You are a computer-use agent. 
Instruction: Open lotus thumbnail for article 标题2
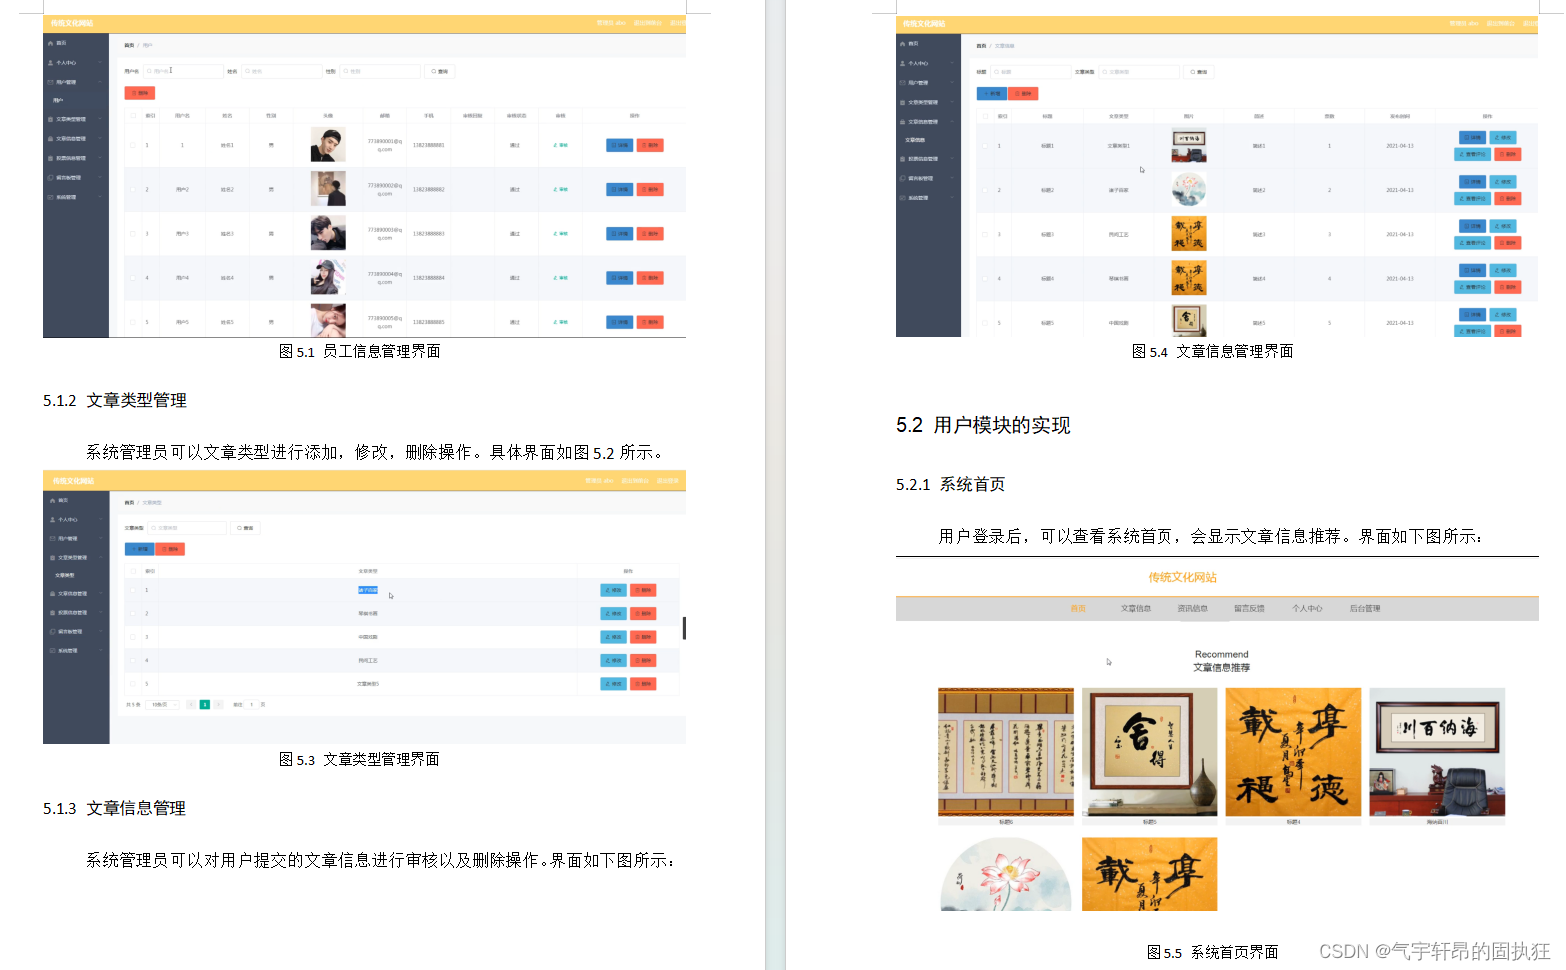(1189, 190)
